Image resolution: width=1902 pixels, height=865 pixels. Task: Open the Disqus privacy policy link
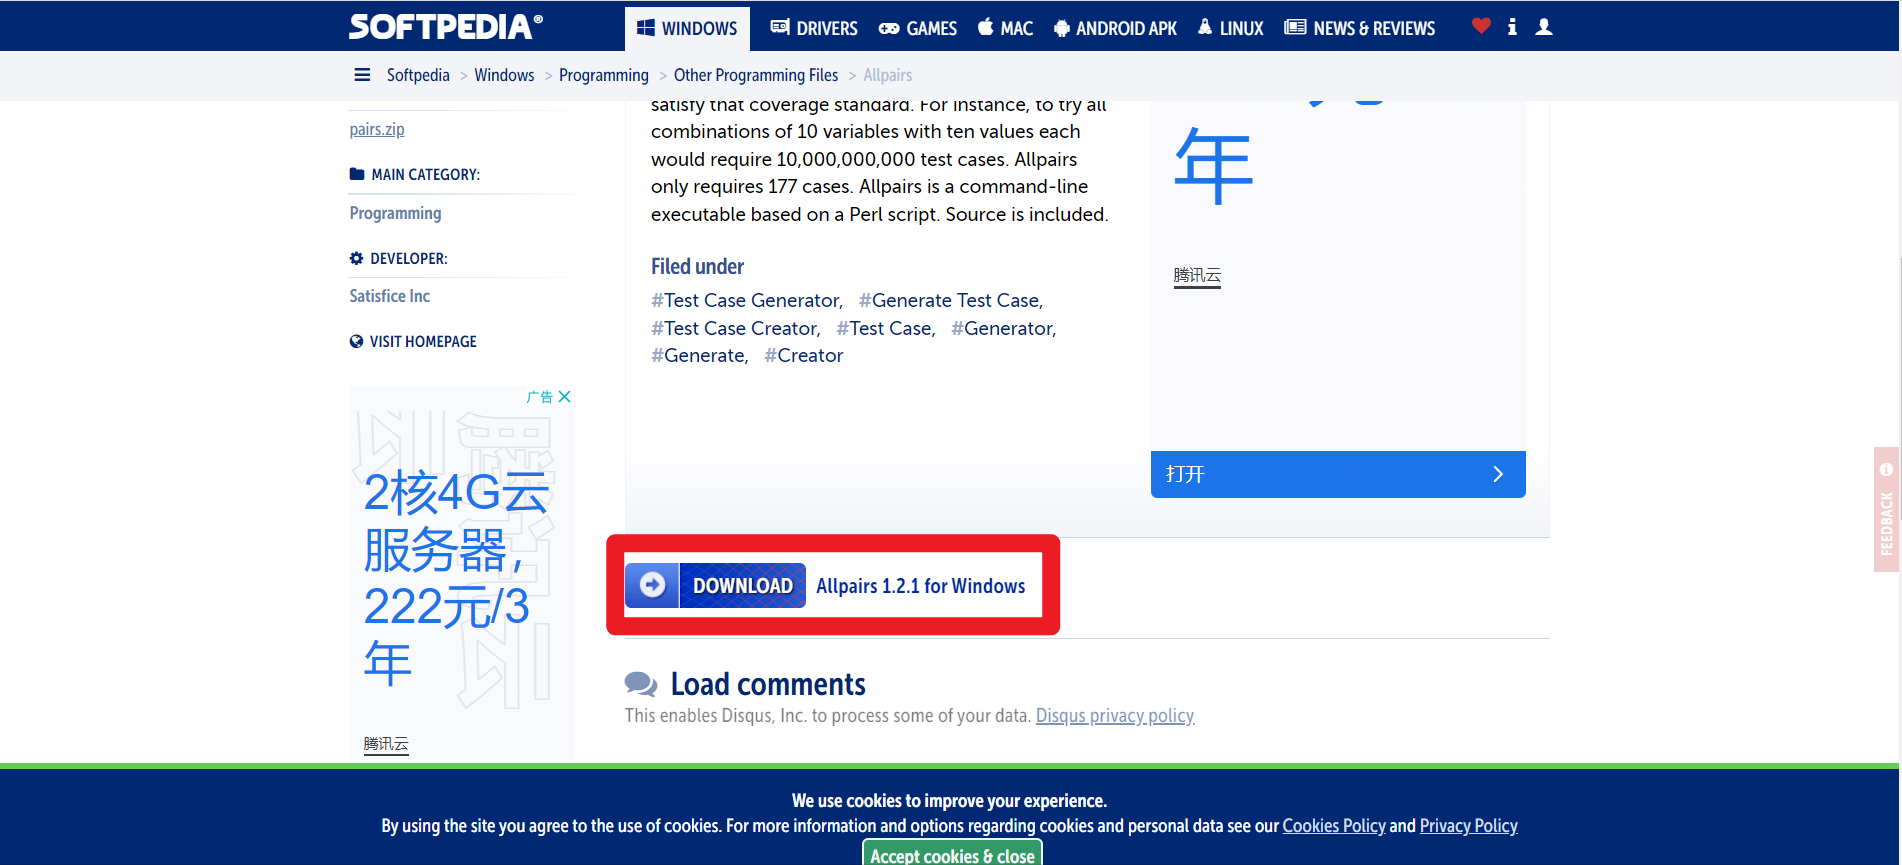tap(1115, 716)
